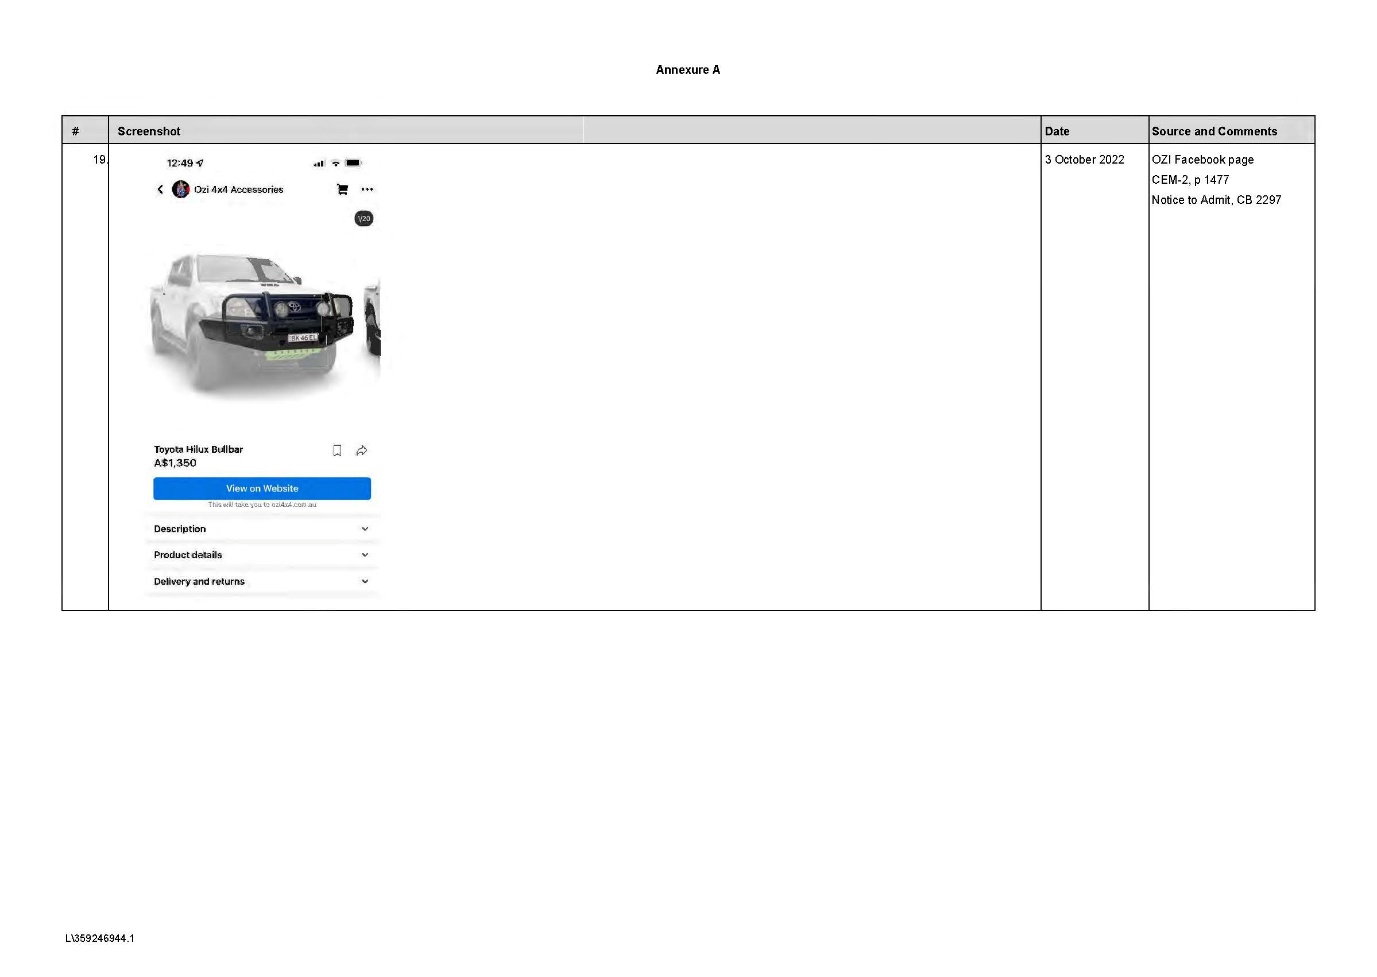The height and width of the screenshot is (977, 1377).
Task: Click the phone battery status icon
Action: 353,163
